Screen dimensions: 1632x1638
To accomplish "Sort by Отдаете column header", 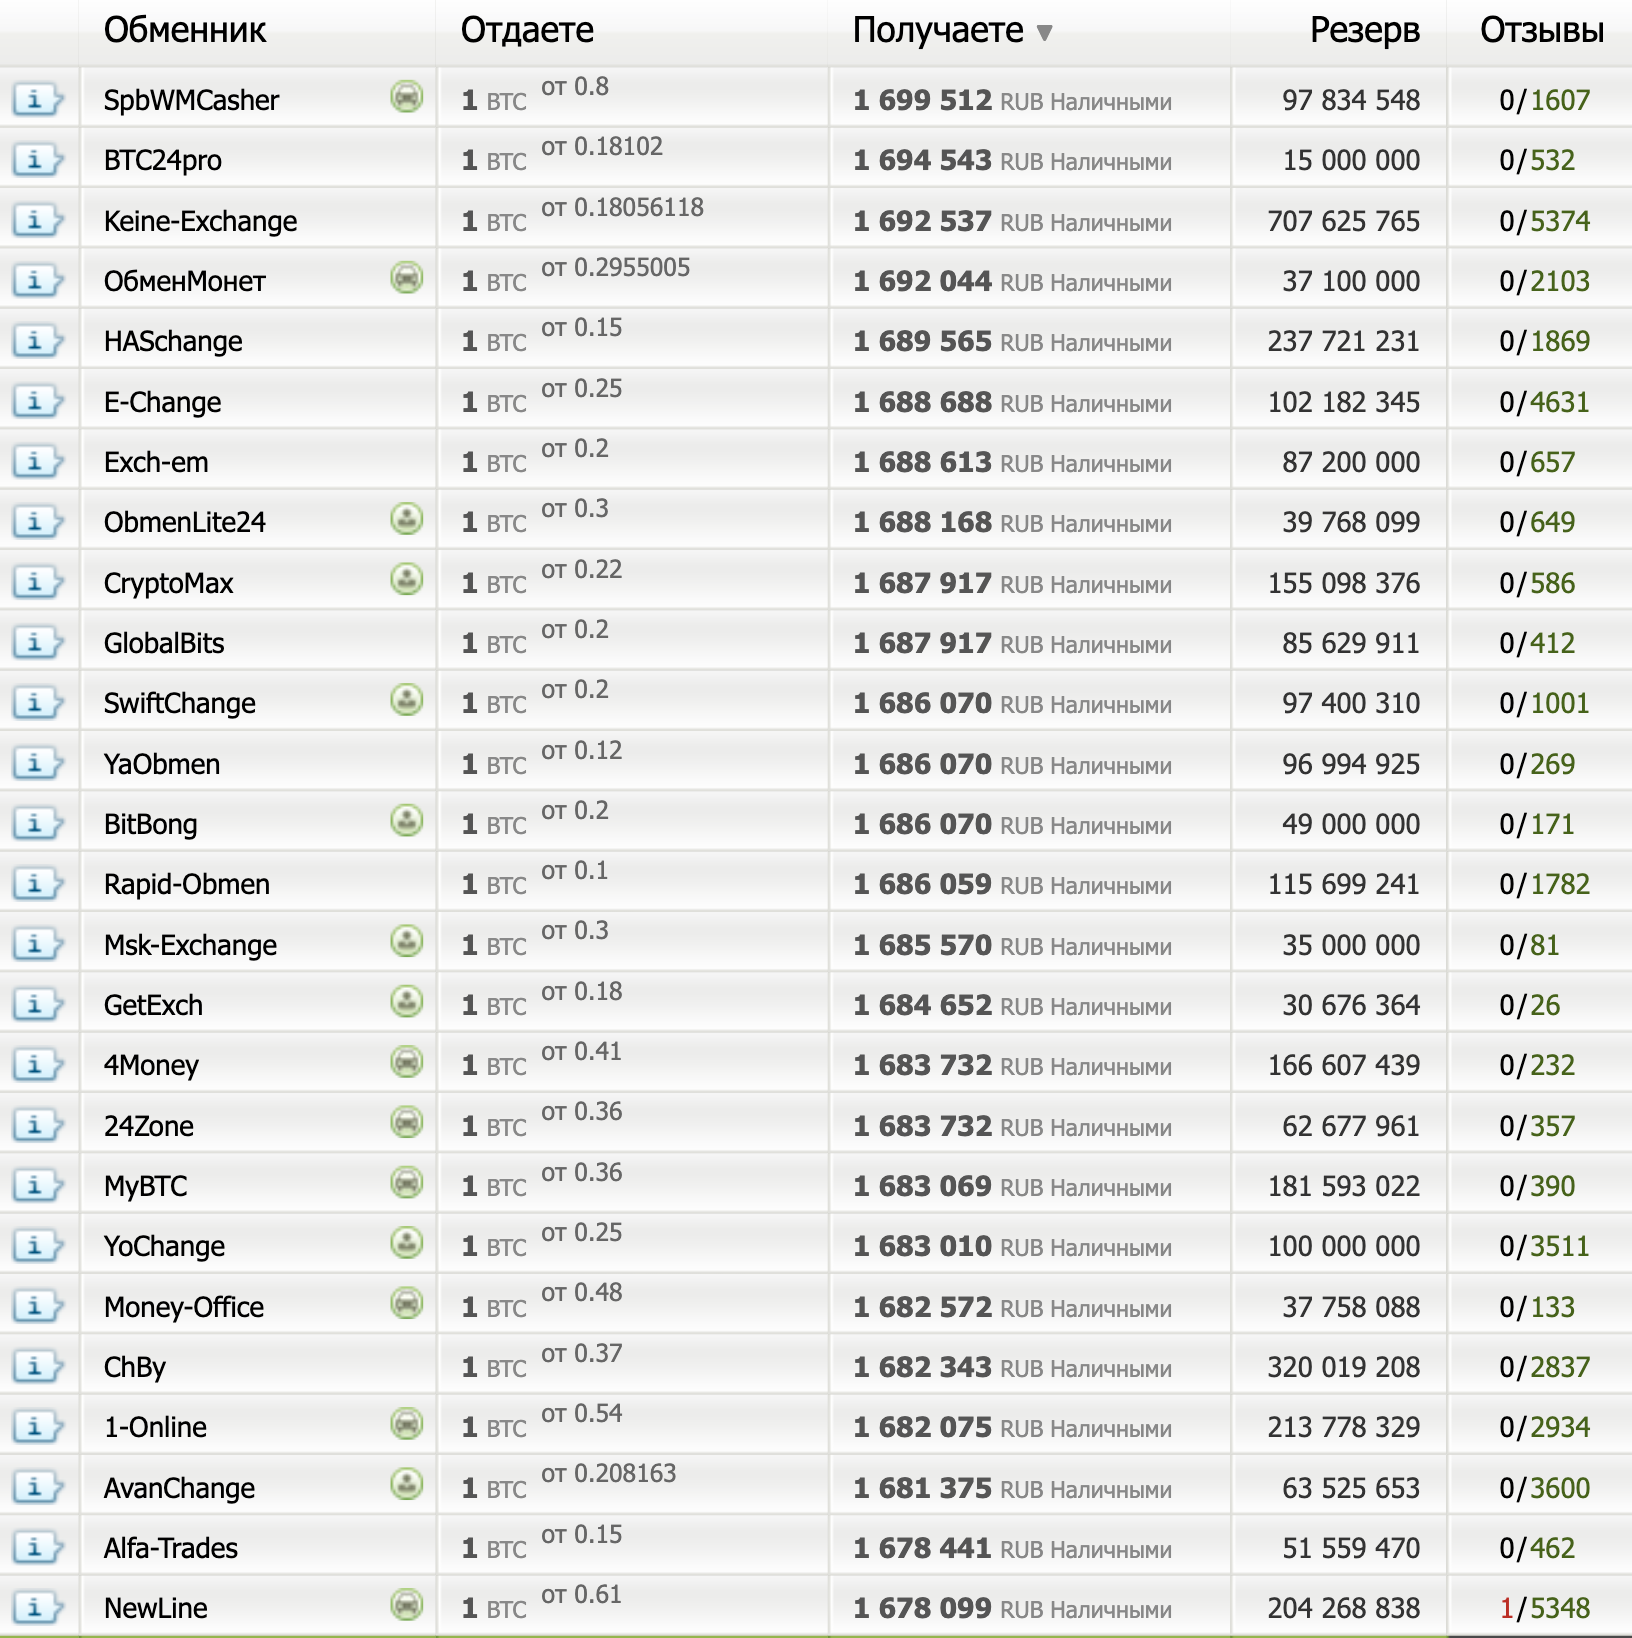I will [x=527, y=31].
